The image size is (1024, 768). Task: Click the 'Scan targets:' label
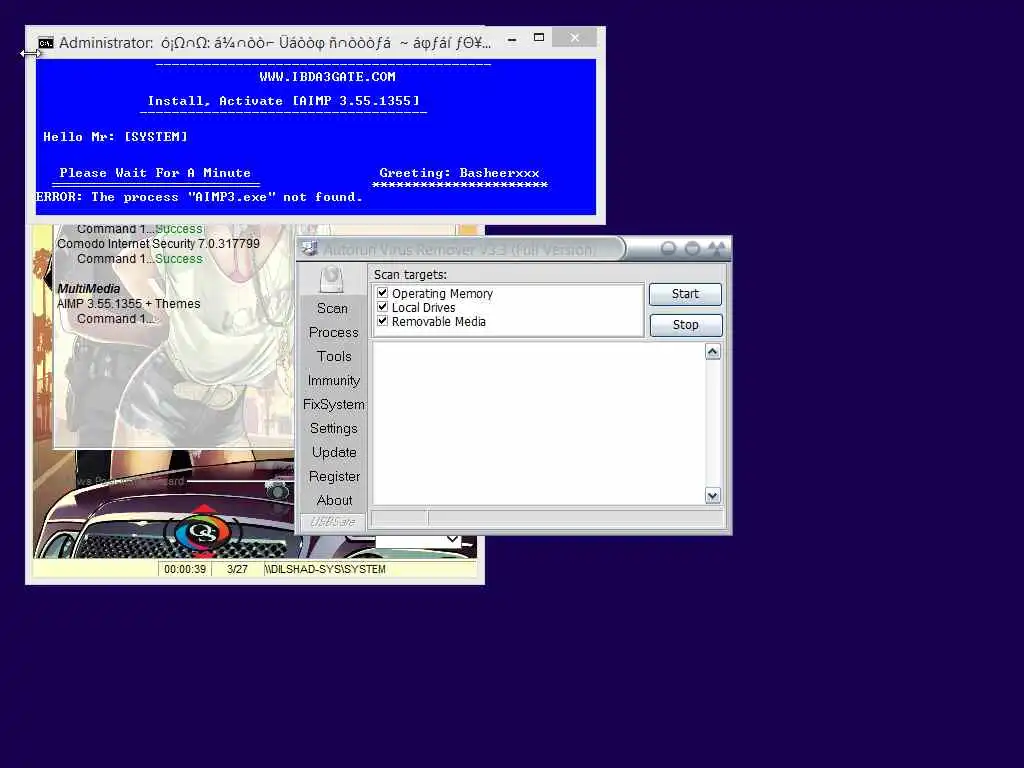(410, 275)
